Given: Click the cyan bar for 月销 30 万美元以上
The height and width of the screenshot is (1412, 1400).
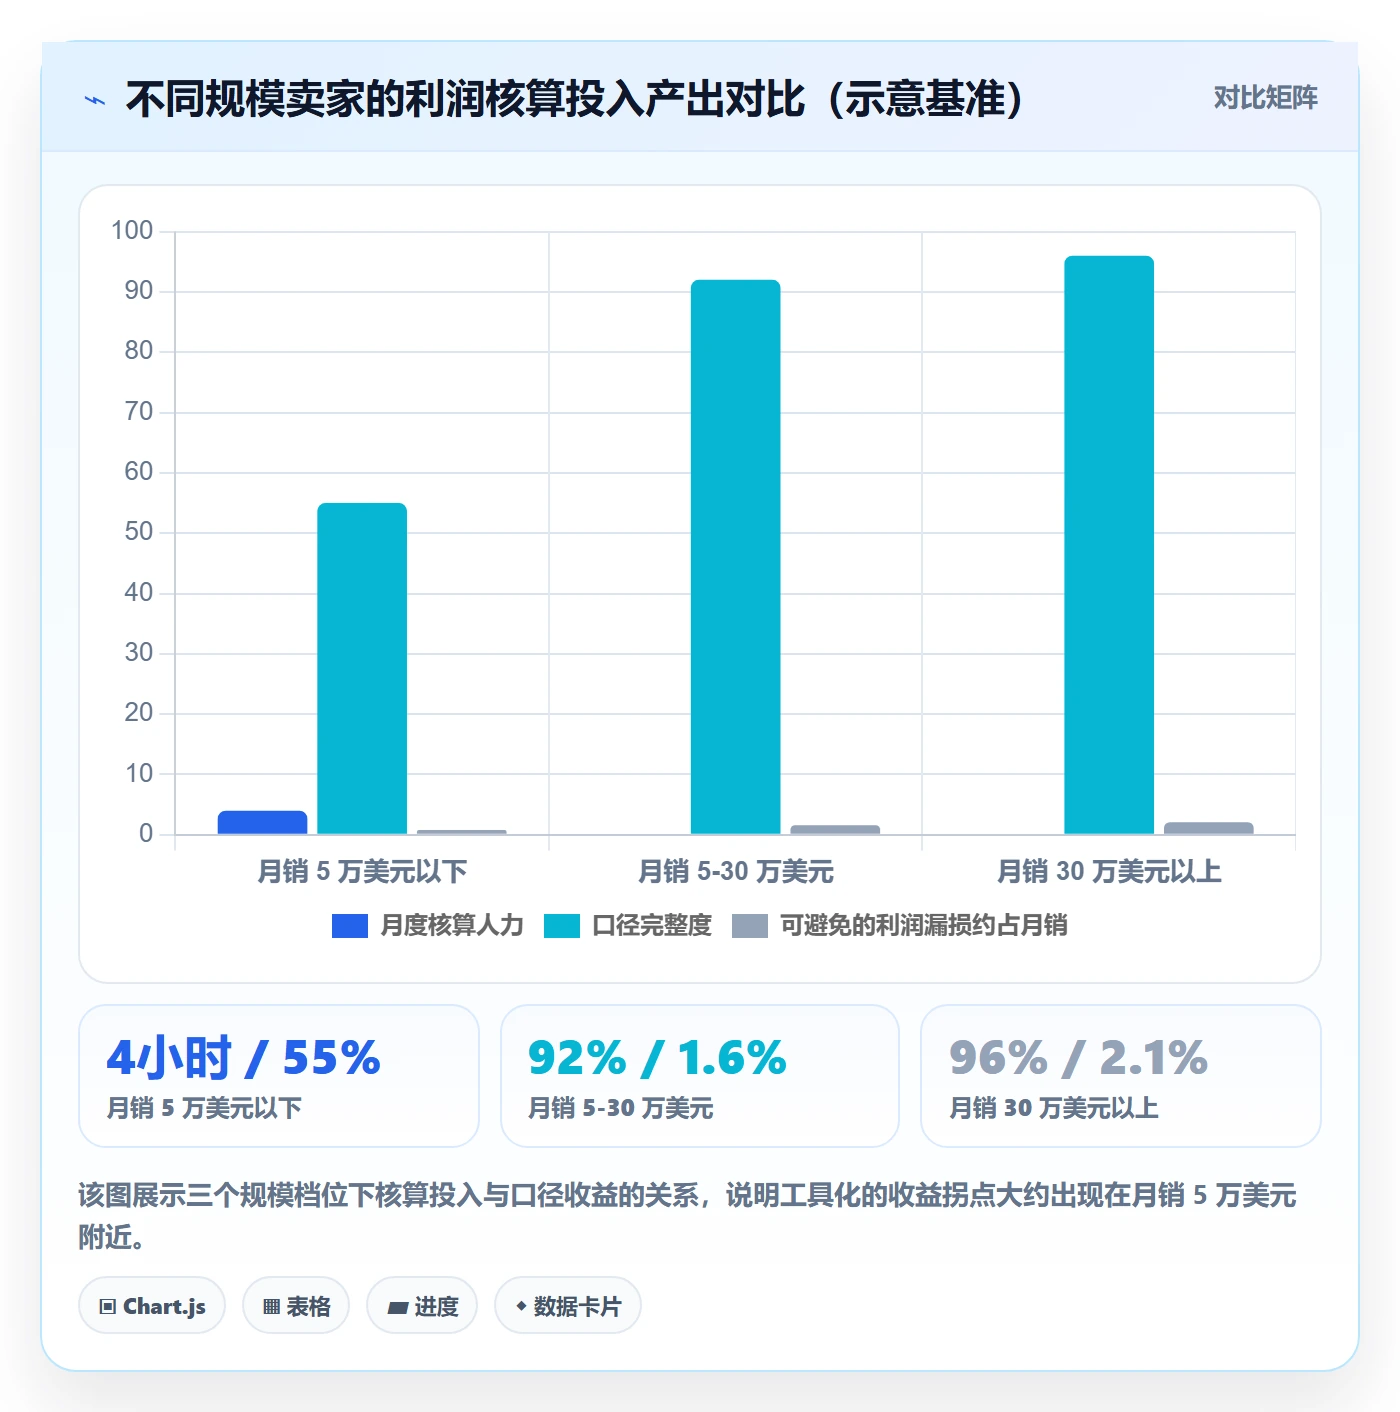Looking at the screenshot, I should (1109, 545).
